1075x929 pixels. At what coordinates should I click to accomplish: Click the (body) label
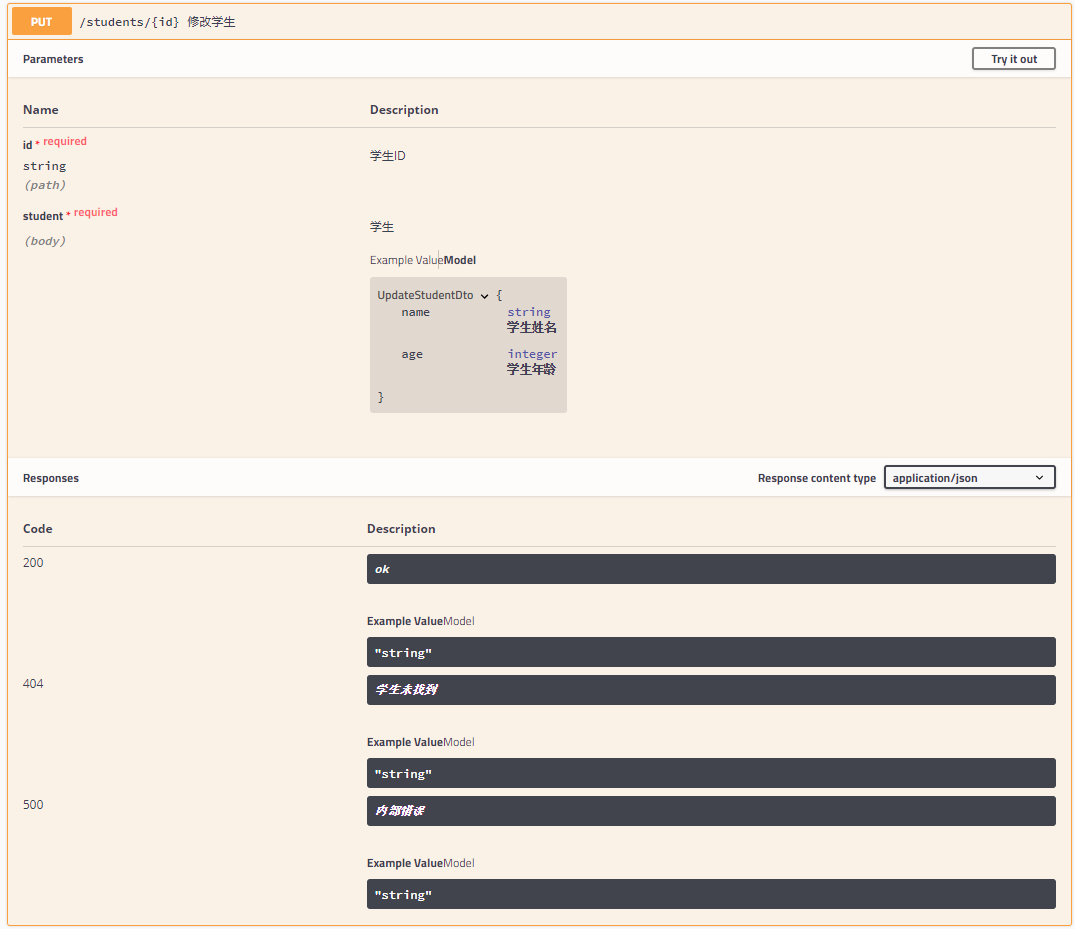click(x=45, y=241)
